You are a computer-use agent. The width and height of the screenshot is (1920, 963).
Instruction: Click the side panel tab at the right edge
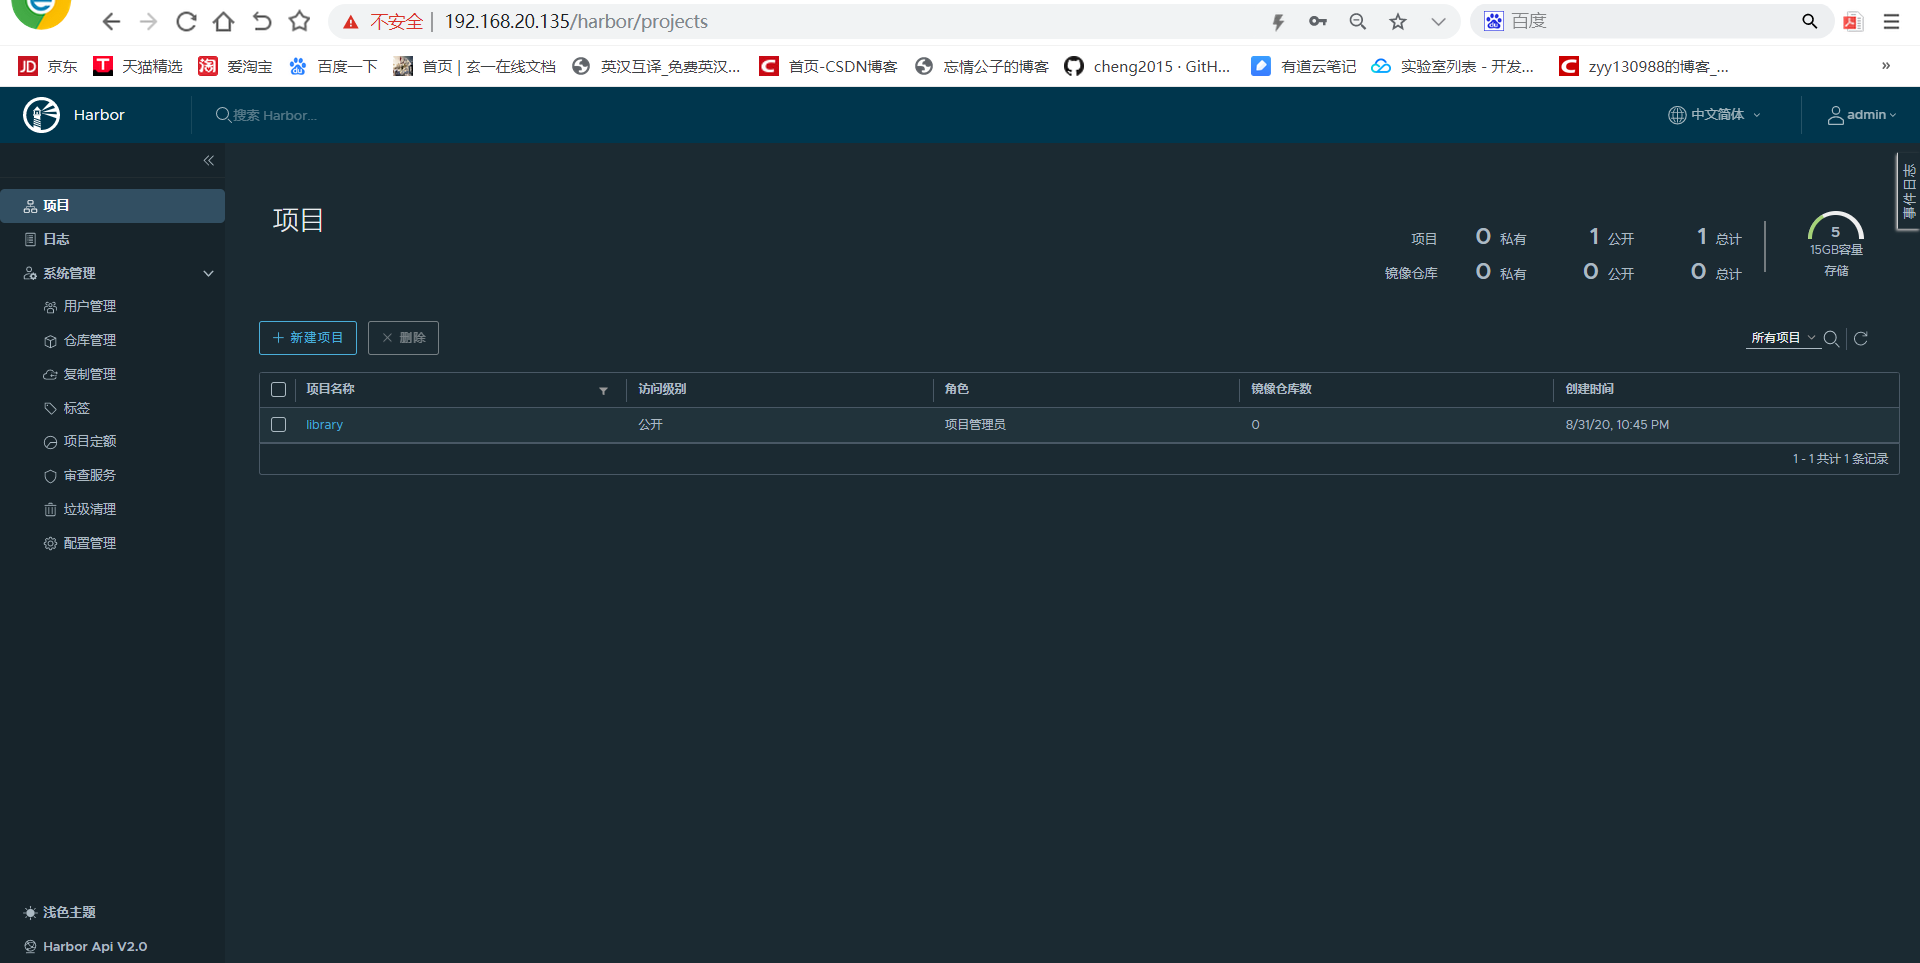1908,192
